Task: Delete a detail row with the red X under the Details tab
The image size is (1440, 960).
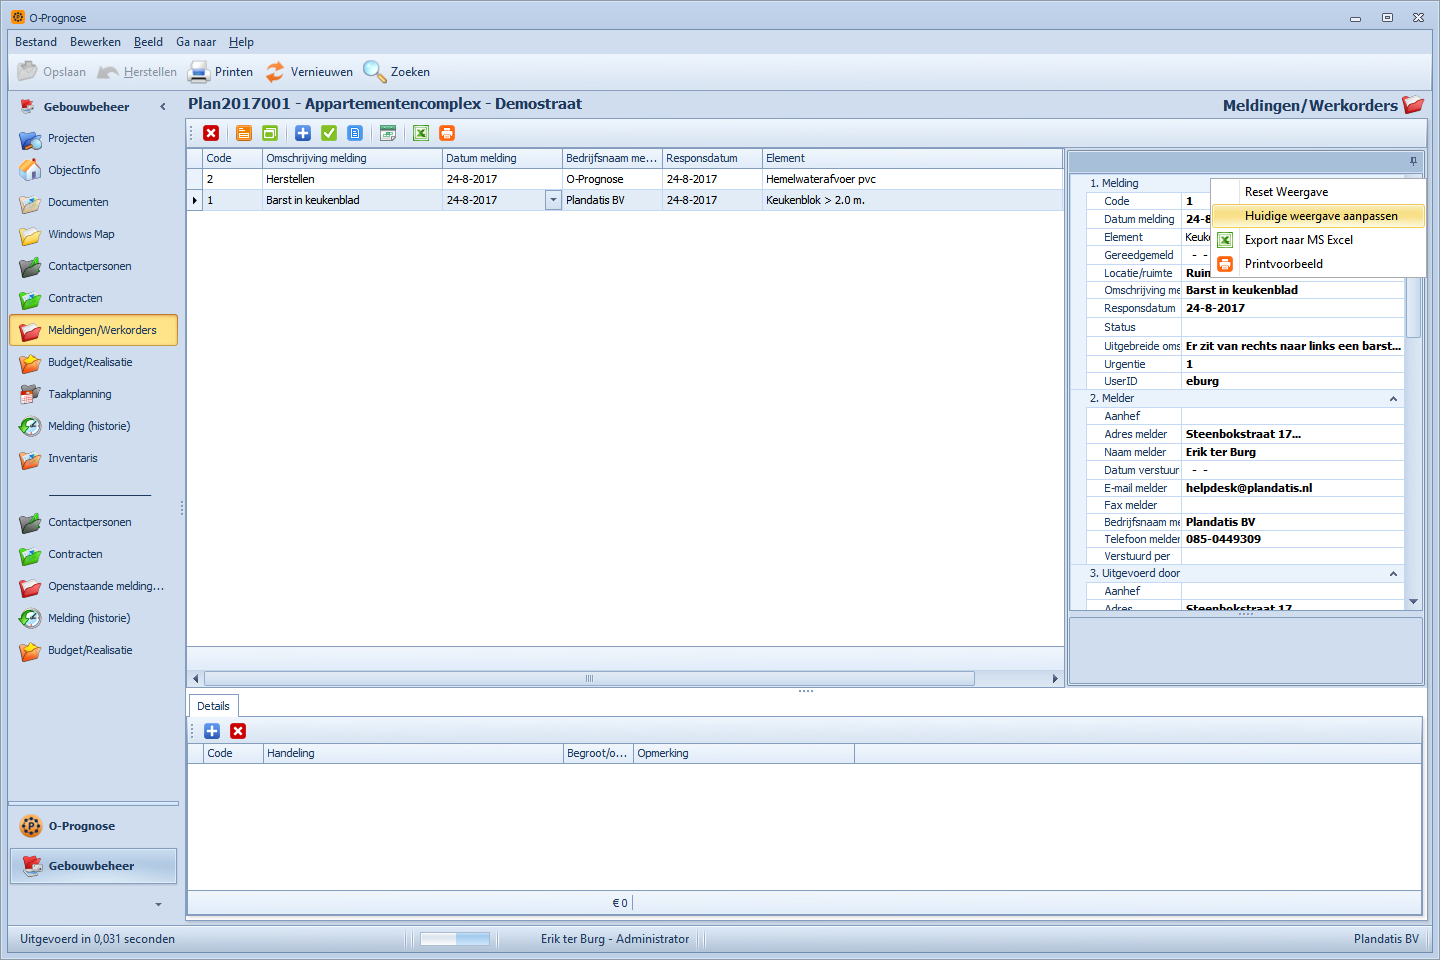Action: 238,731
